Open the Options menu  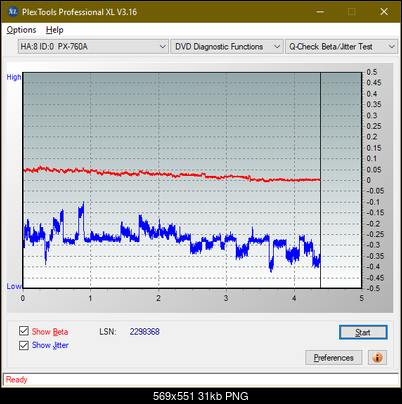(21, 30)
